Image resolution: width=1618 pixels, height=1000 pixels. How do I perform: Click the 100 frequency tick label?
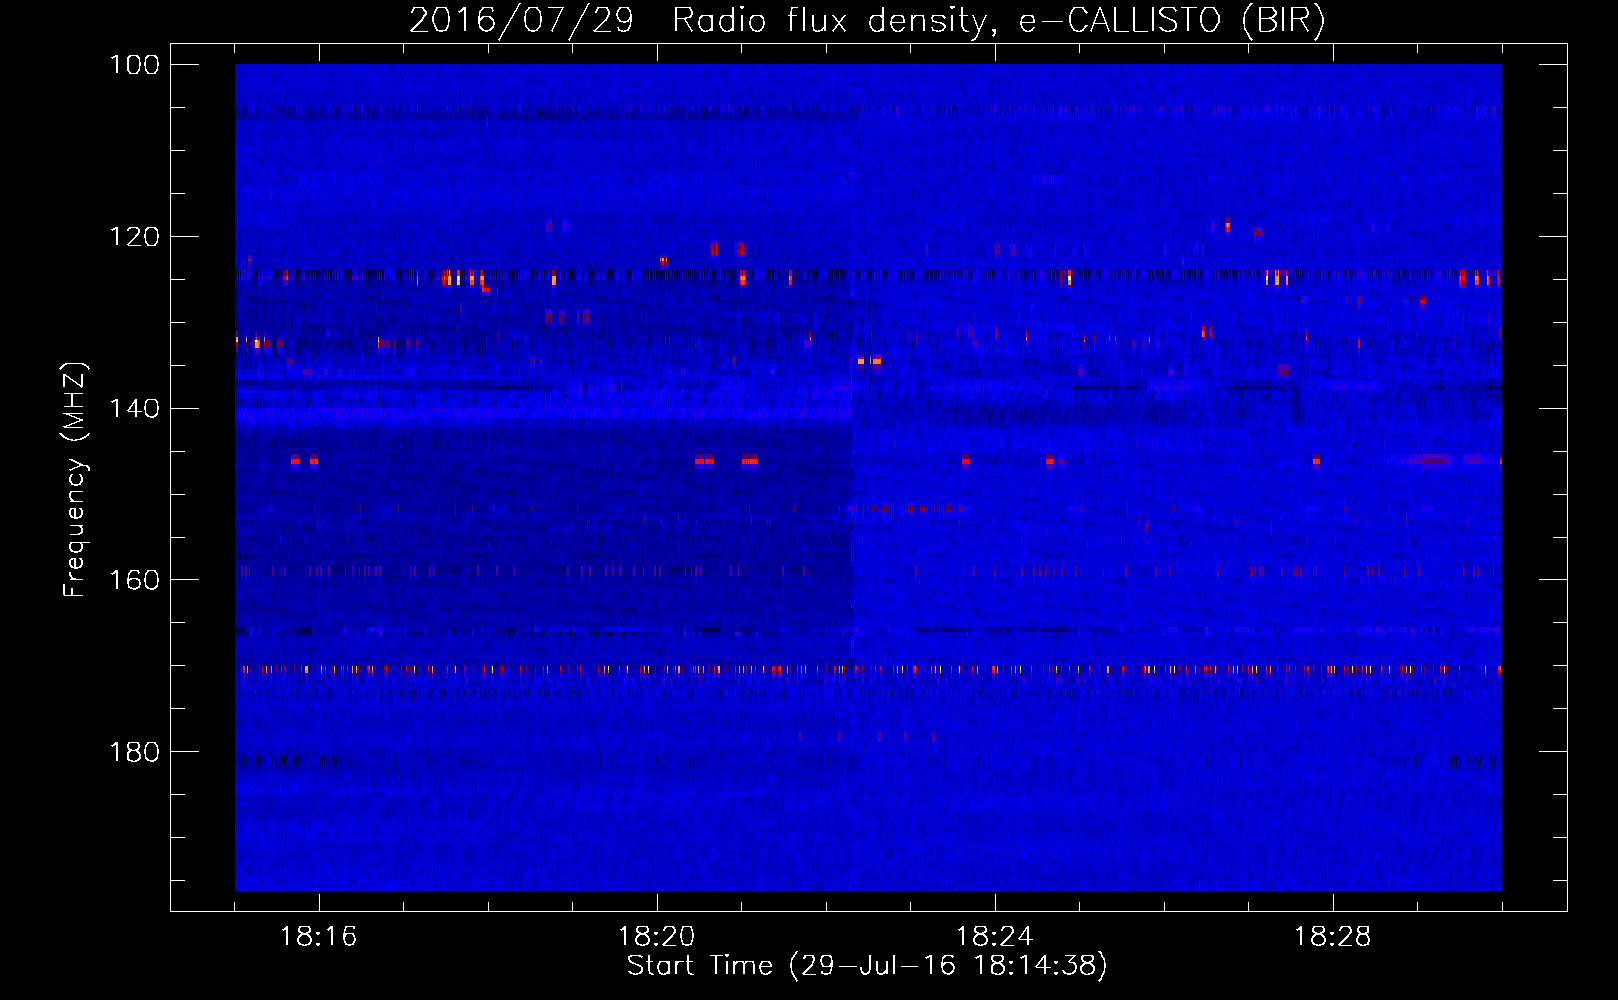tap(135, 65)
